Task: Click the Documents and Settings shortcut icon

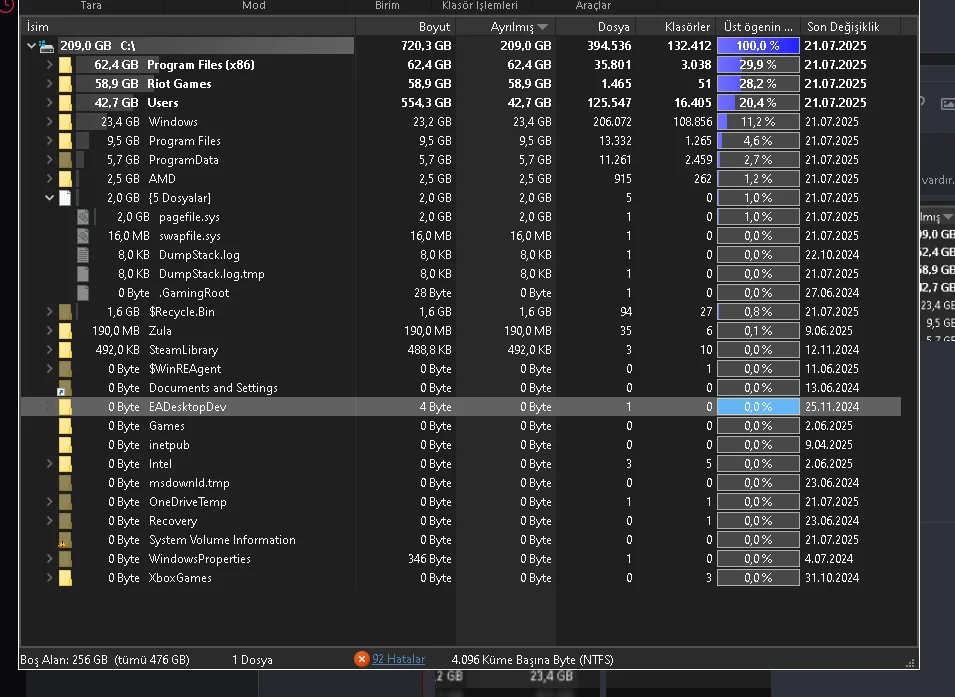Action: (x=64, y=388)
